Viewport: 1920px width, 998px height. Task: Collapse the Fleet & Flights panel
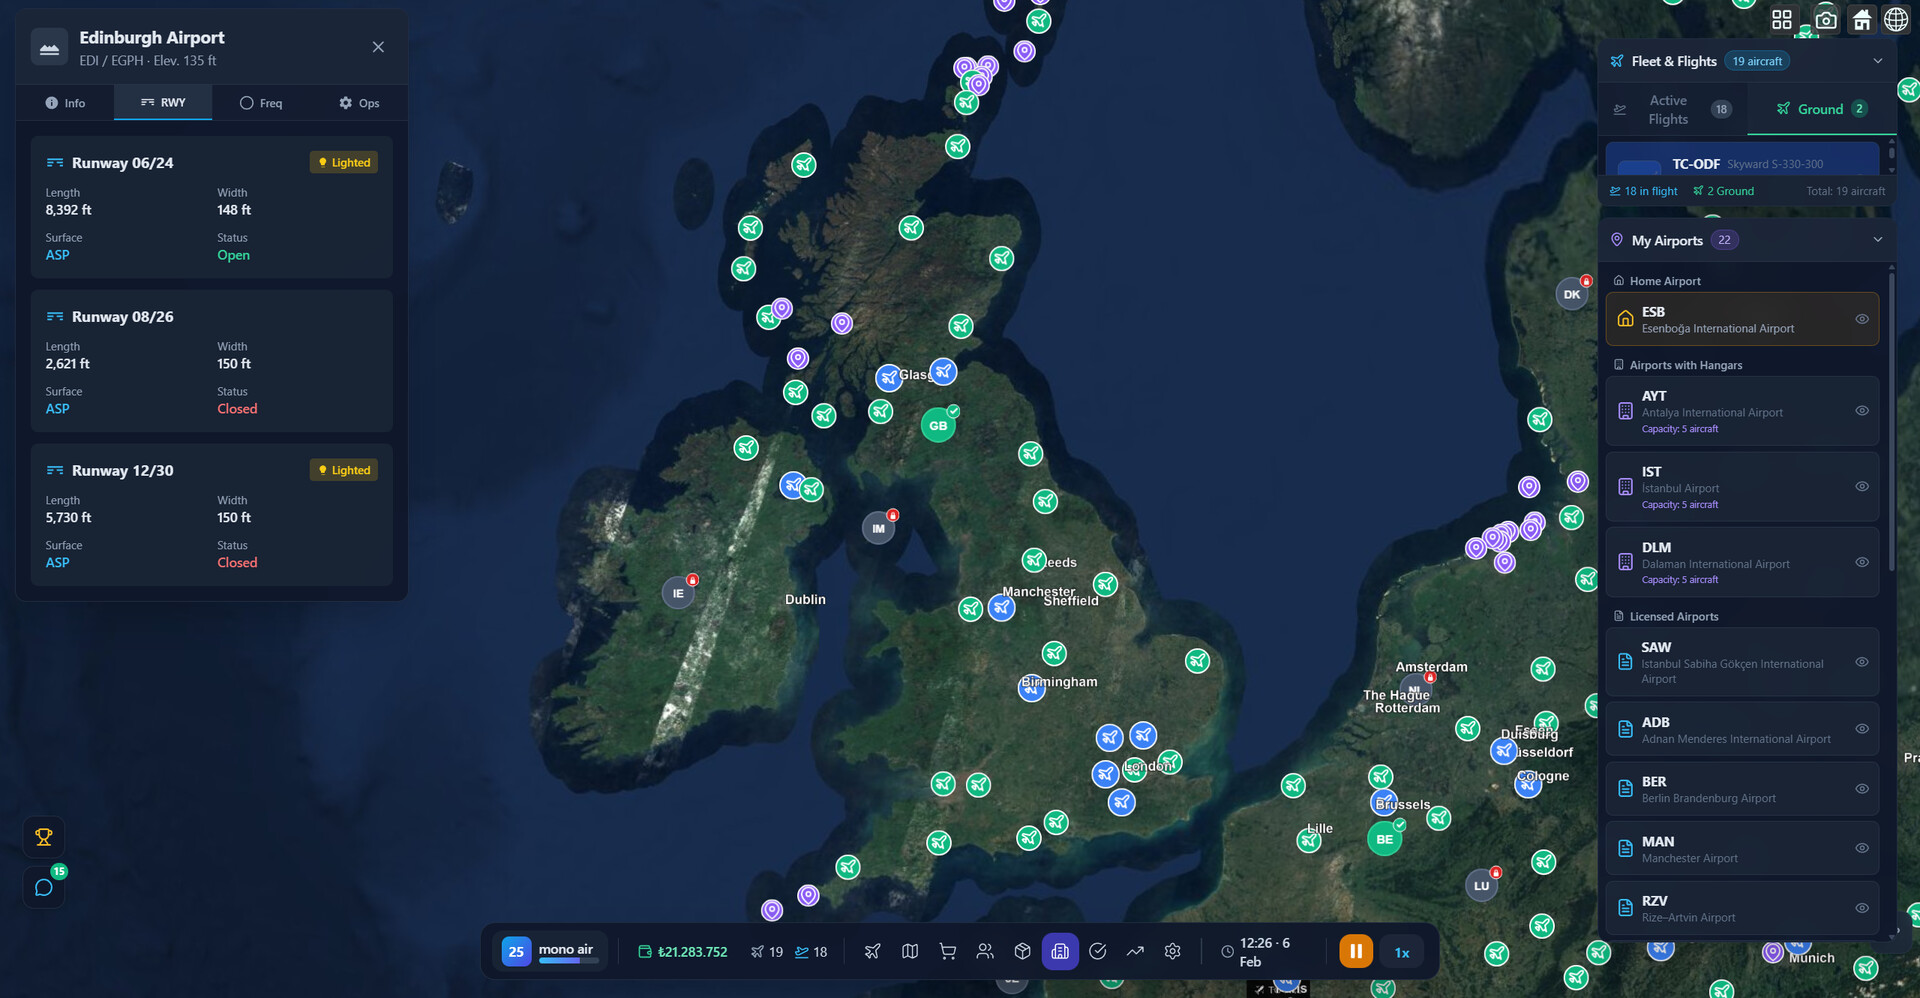(1877, 61)
